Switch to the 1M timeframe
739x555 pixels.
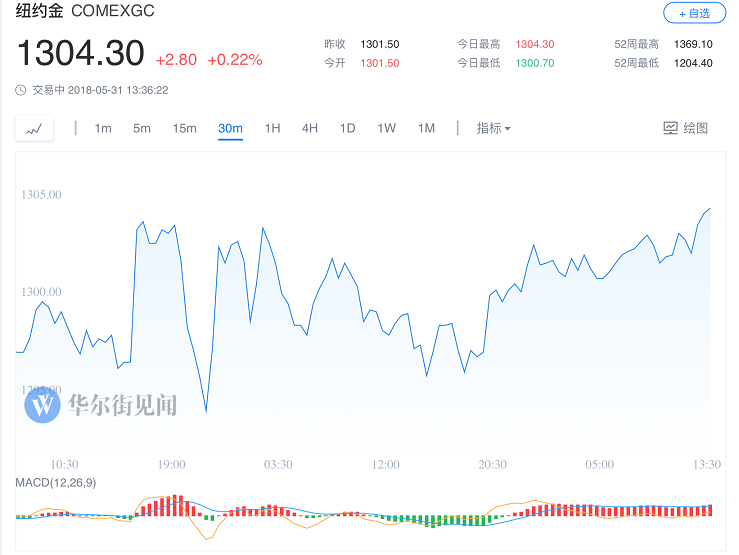point(426,128)
